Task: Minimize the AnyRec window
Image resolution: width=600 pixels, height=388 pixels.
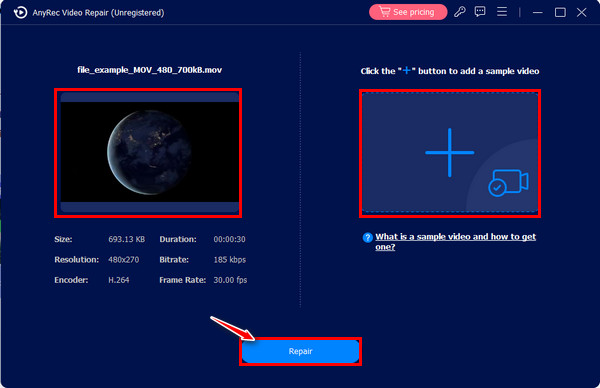Action: (538, 13)
